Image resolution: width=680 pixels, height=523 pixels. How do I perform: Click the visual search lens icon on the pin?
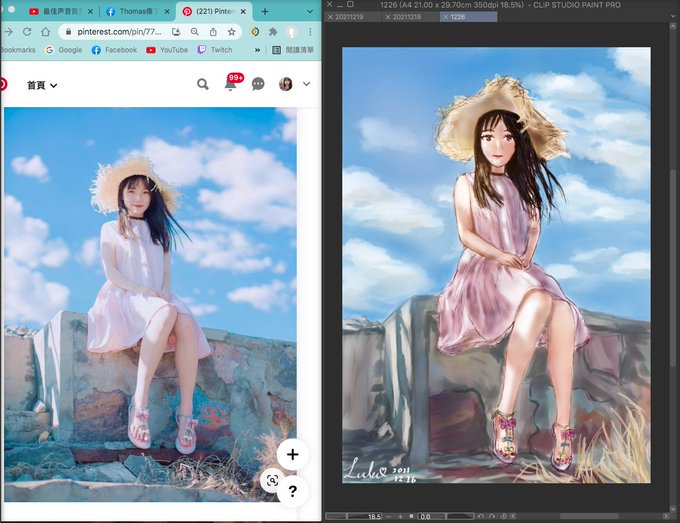[272, 480]
